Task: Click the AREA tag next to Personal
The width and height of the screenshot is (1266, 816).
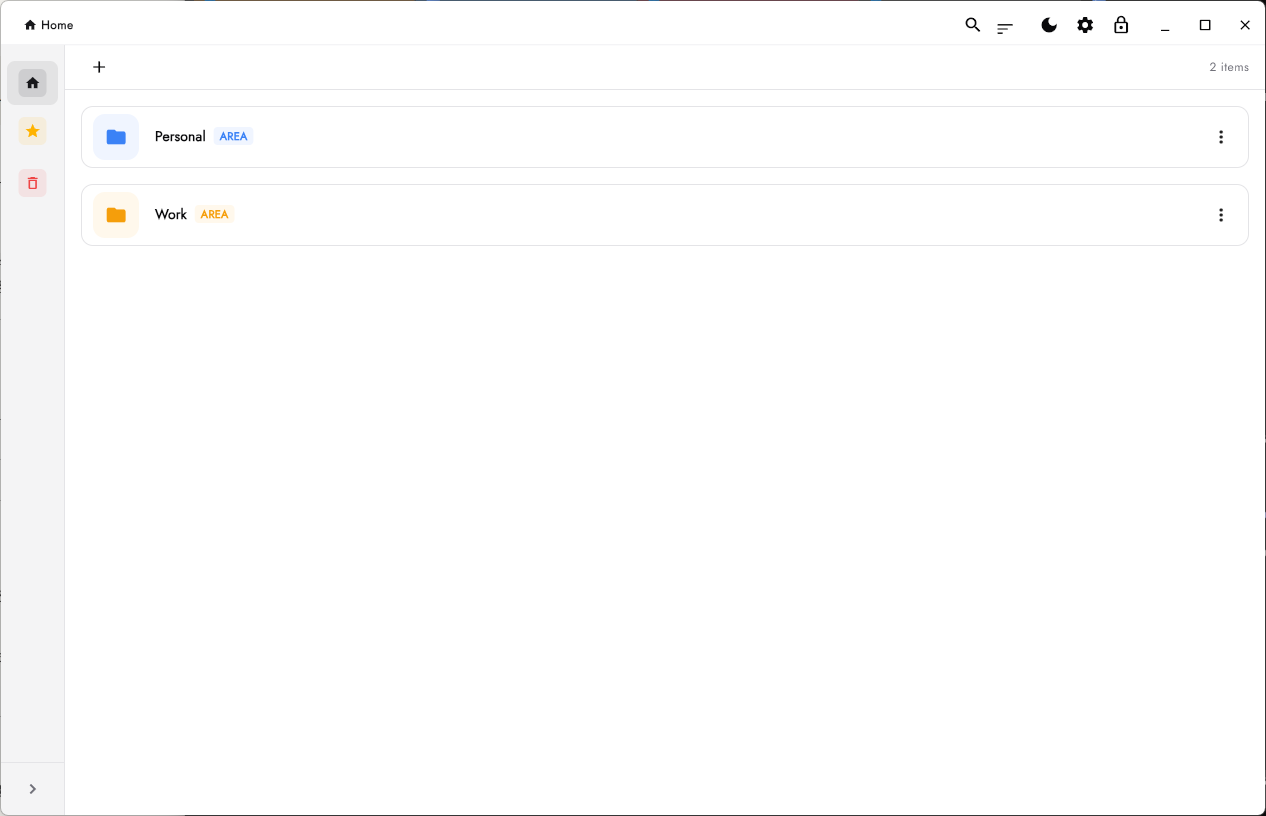Action: coord(233,137)
